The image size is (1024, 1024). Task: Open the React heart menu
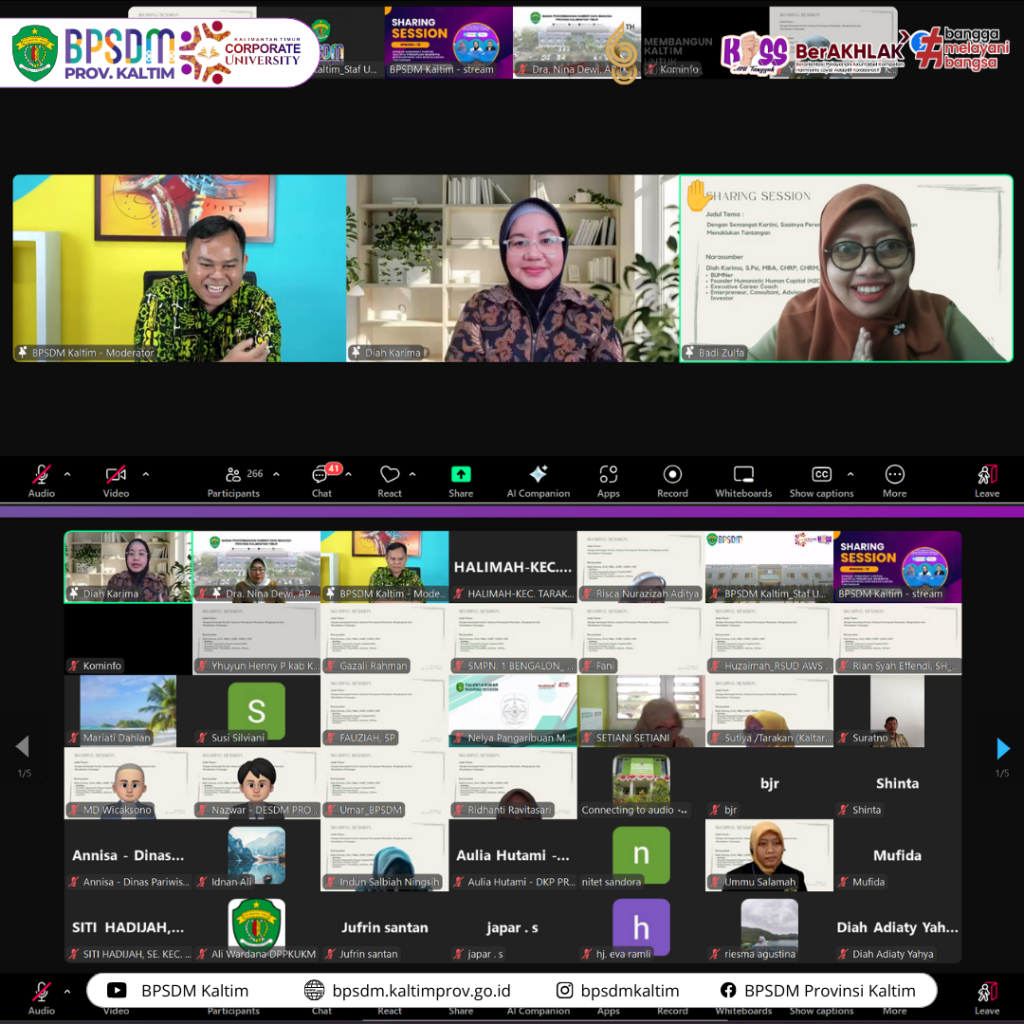[x=390, y=480]
